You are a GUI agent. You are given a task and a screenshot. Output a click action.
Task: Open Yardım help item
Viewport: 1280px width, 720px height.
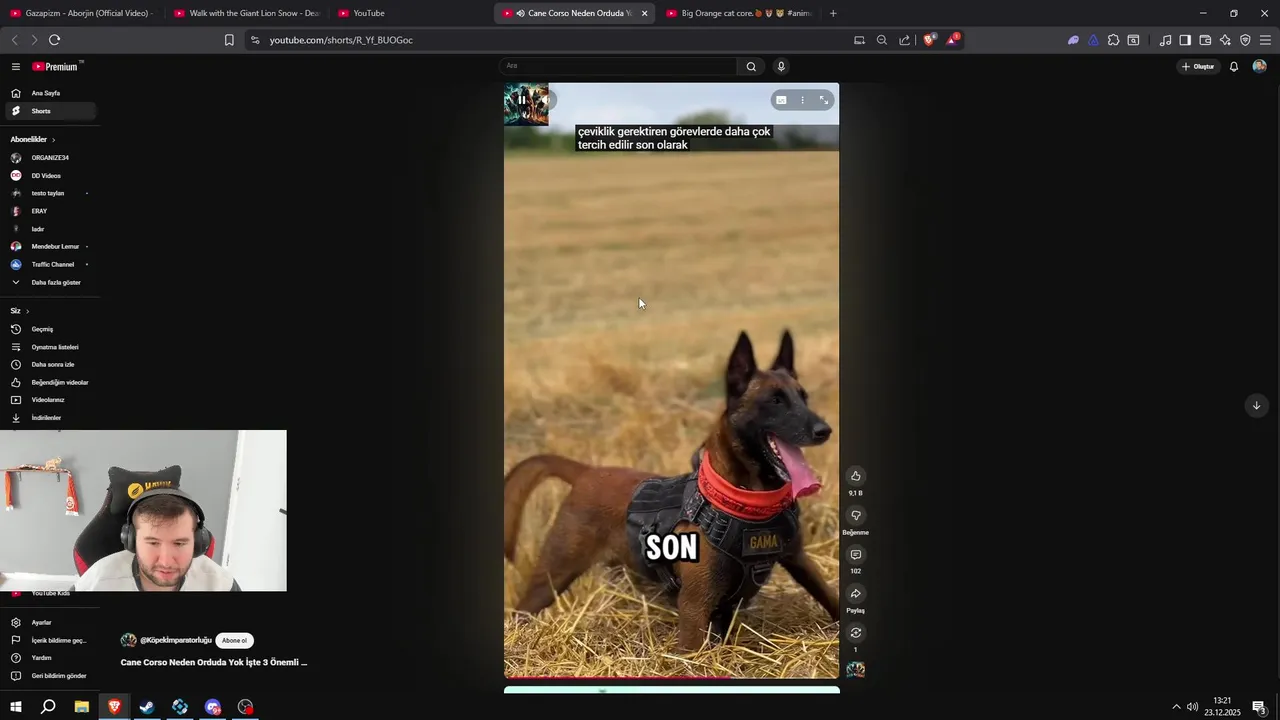tap(52, 658)
